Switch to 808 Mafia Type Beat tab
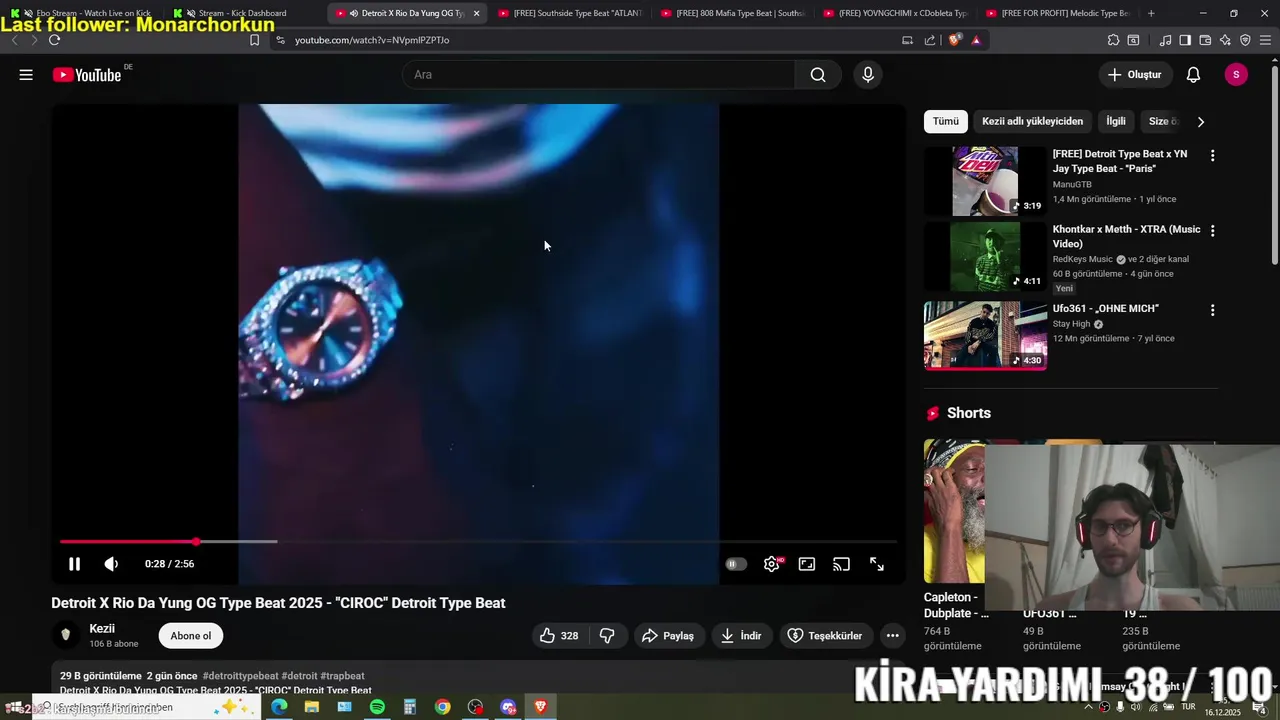Image resolution: width=1280 pixels, height=720 pixels. pyautogui.click(x=732, y=13)
